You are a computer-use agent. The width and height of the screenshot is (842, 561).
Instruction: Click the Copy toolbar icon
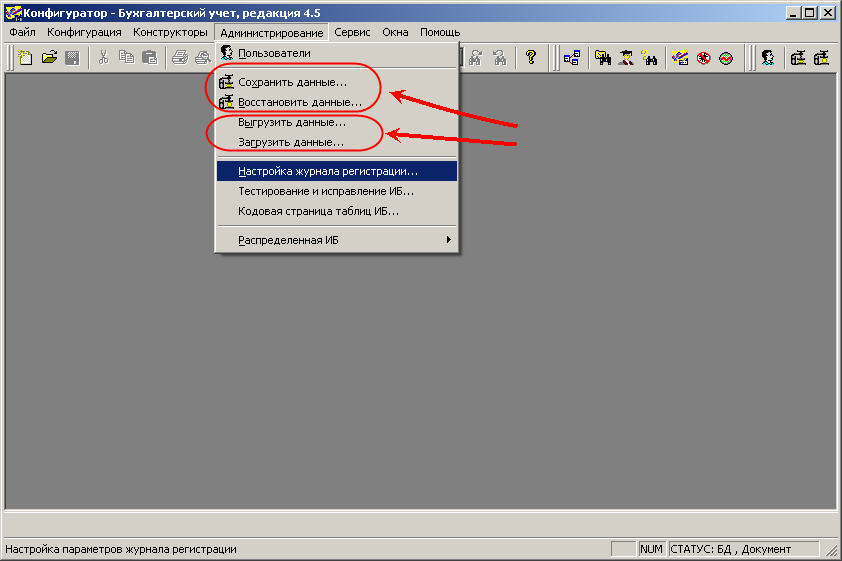[126, 57]
